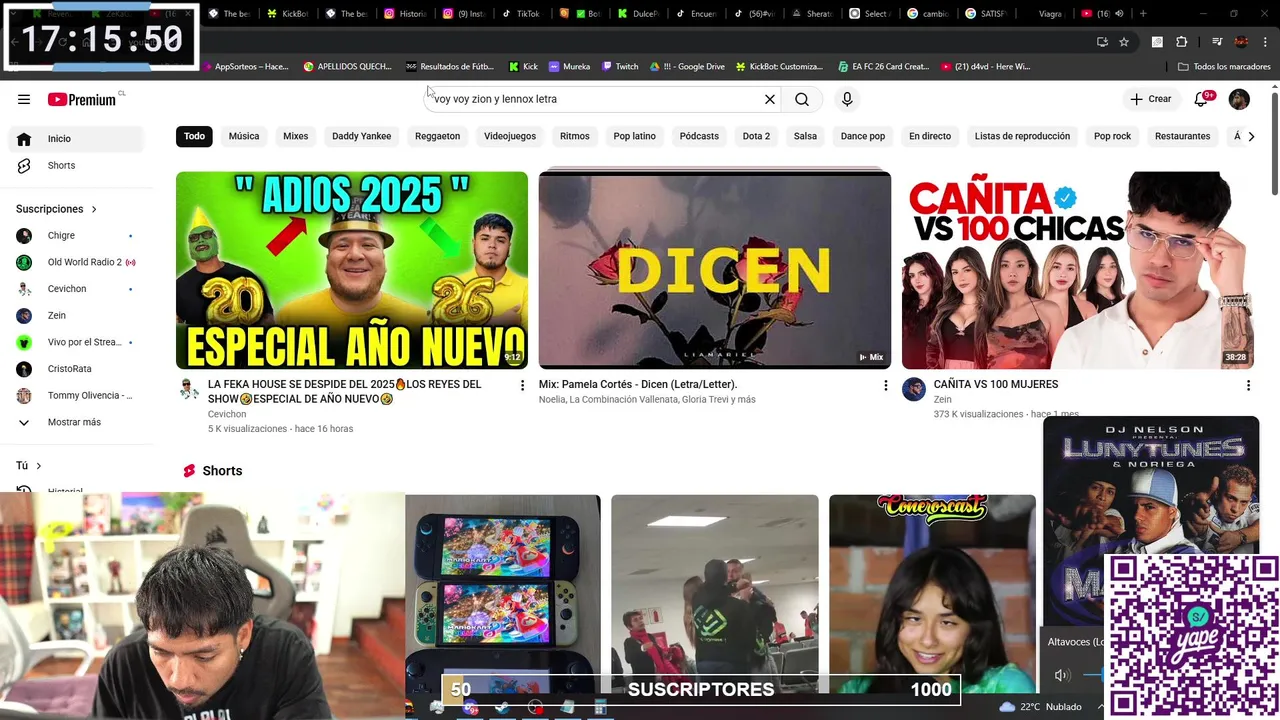Expand the Tú section

pos(29,466)
